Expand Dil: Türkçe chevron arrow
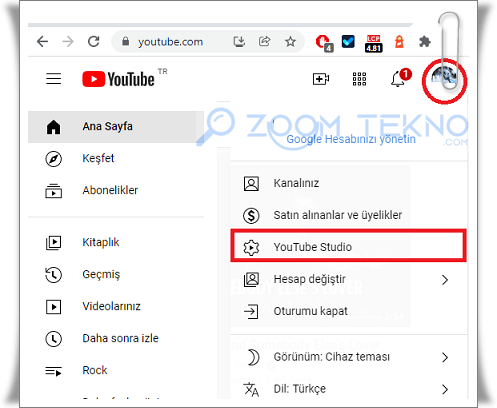The width and height of the screenshot is (497, 408). click(445, 389)
